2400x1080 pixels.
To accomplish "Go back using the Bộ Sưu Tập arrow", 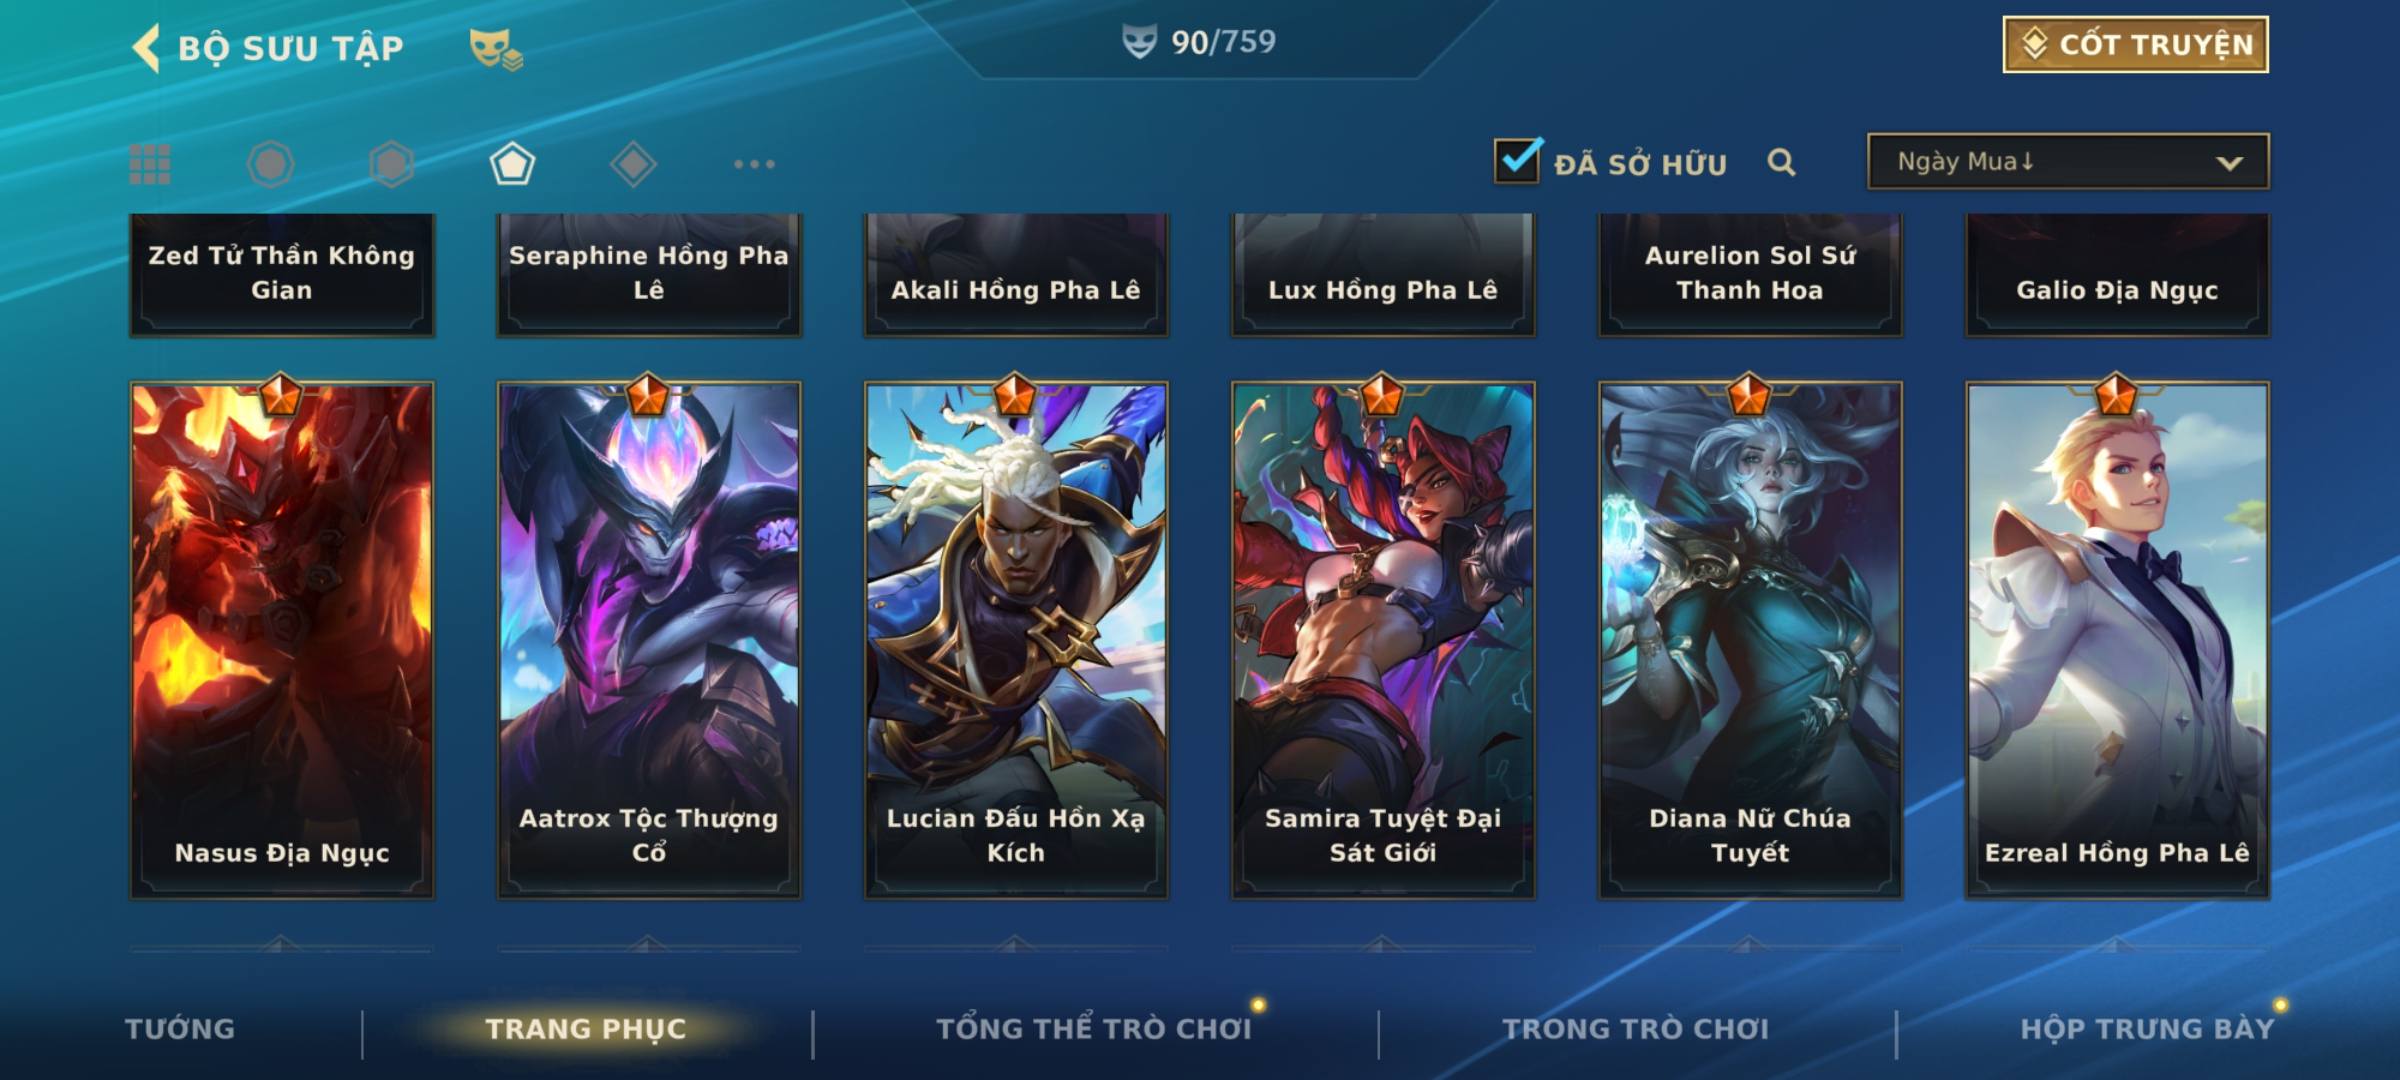I will click(147, 48).
